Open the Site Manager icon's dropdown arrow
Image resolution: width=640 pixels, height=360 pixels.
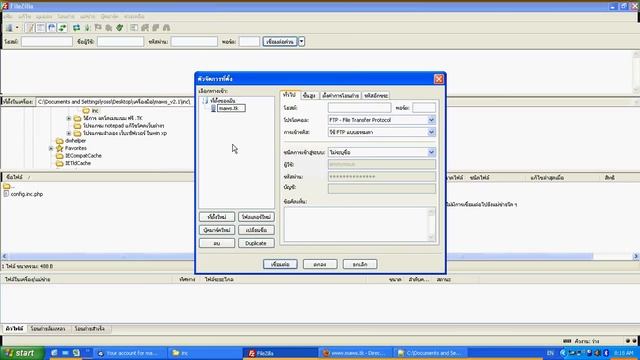(x=17, y=28)
